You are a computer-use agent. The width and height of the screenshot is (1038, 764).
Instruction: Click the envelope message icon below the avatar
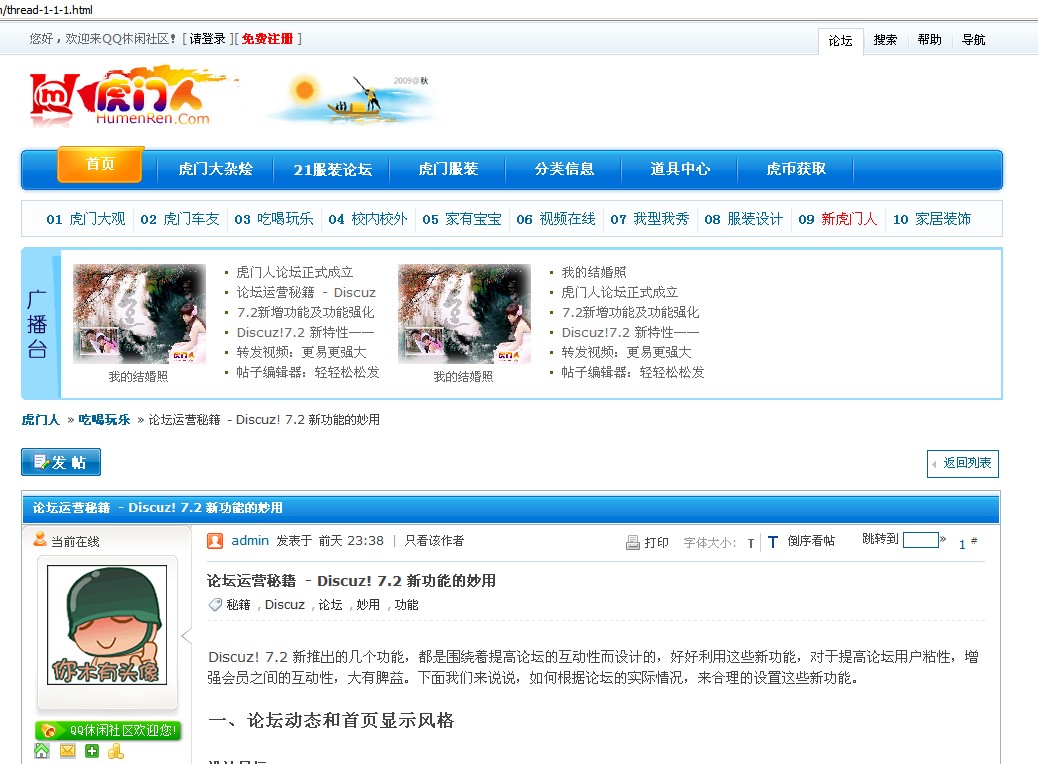[x=68, y=751]
